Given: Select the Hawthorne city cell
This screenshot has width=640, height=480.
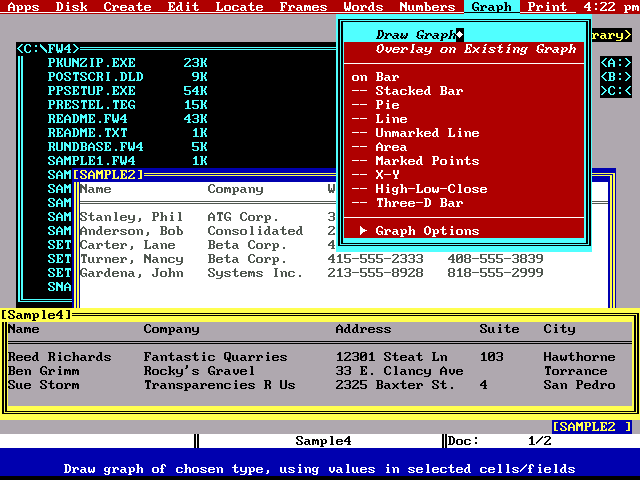Looking at the screenshot, I should 579,357.
